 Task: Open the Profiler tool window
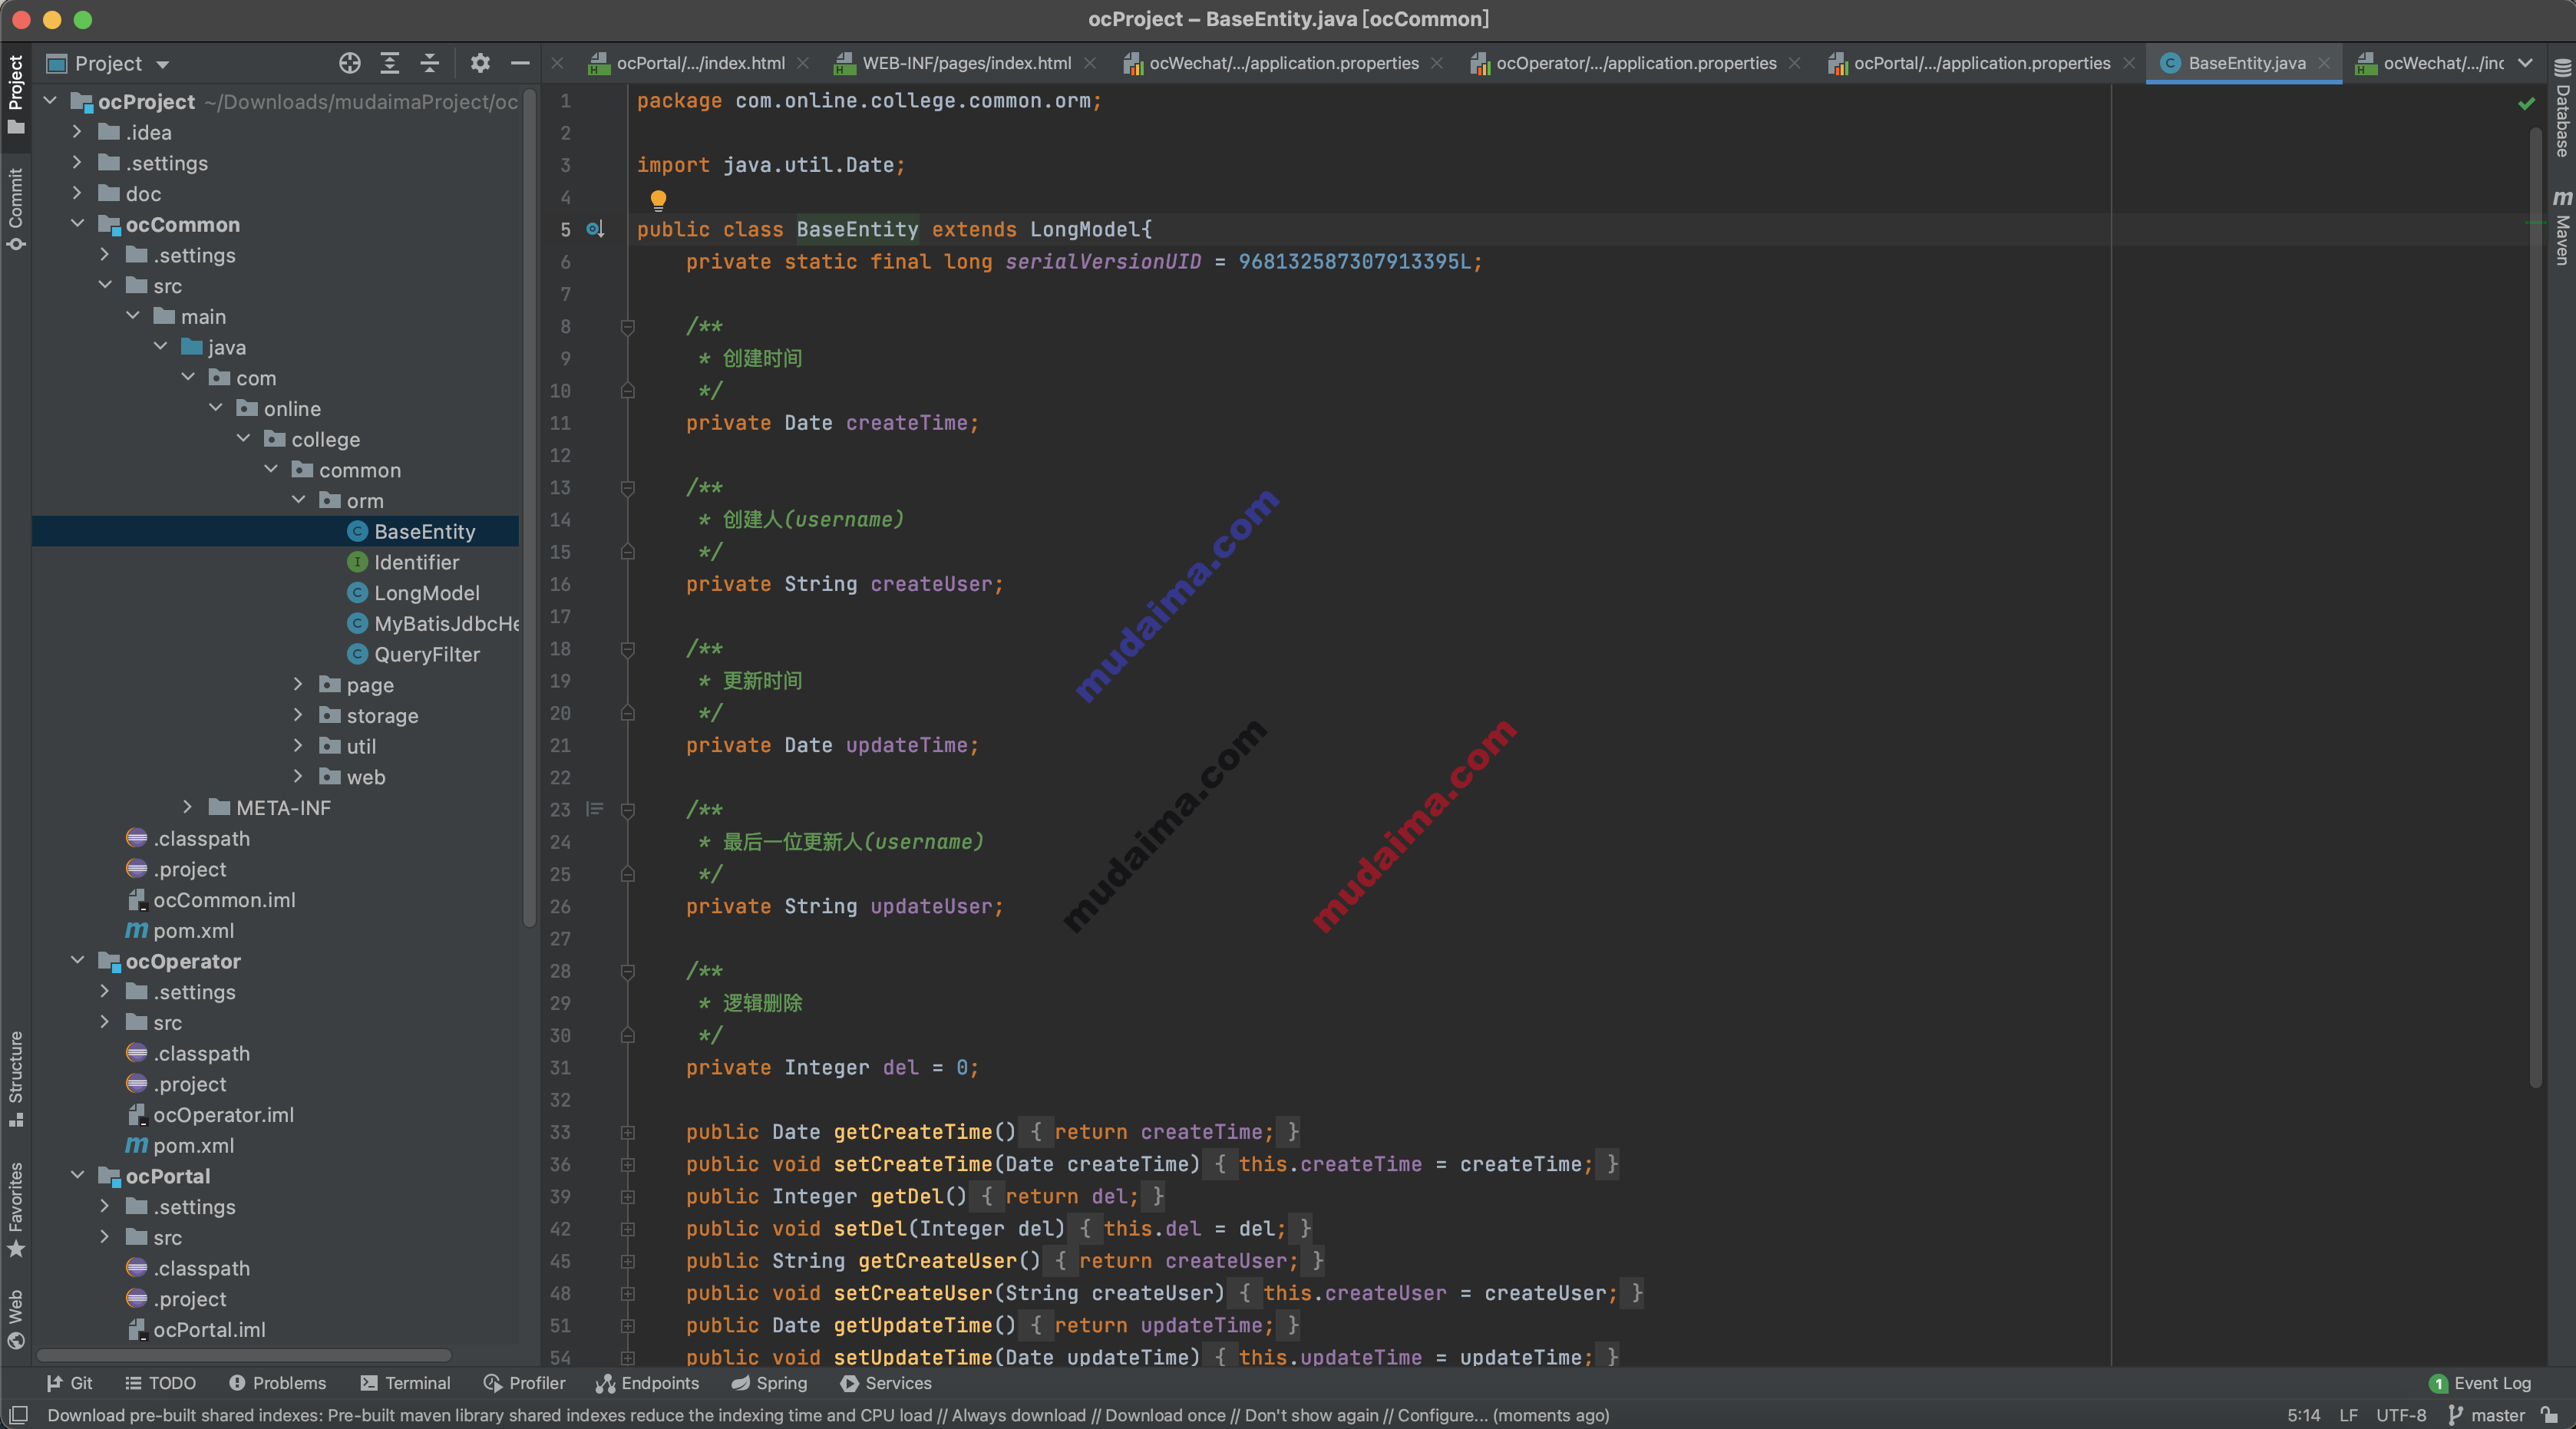tap(524, 1383)
